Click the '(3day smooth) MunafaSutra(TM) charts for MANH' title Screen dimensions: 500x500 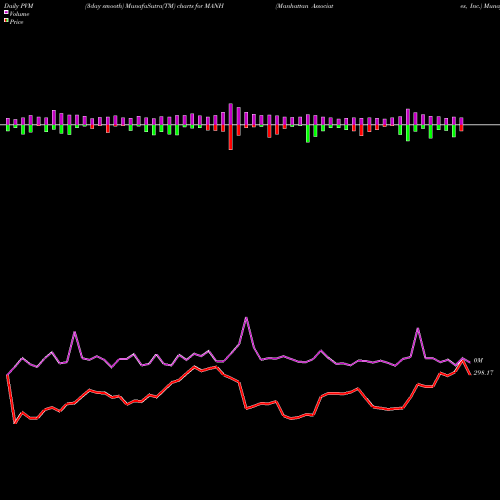154,6
